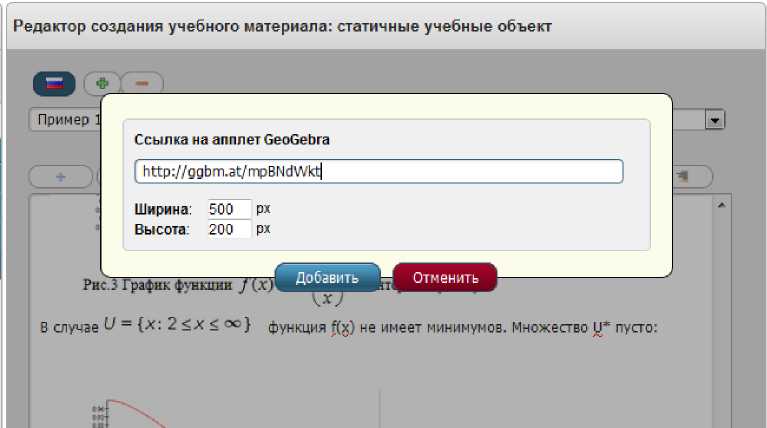
Task: Click the partly hidden toolbar icon right of dialog
Action: coord(691,176)
